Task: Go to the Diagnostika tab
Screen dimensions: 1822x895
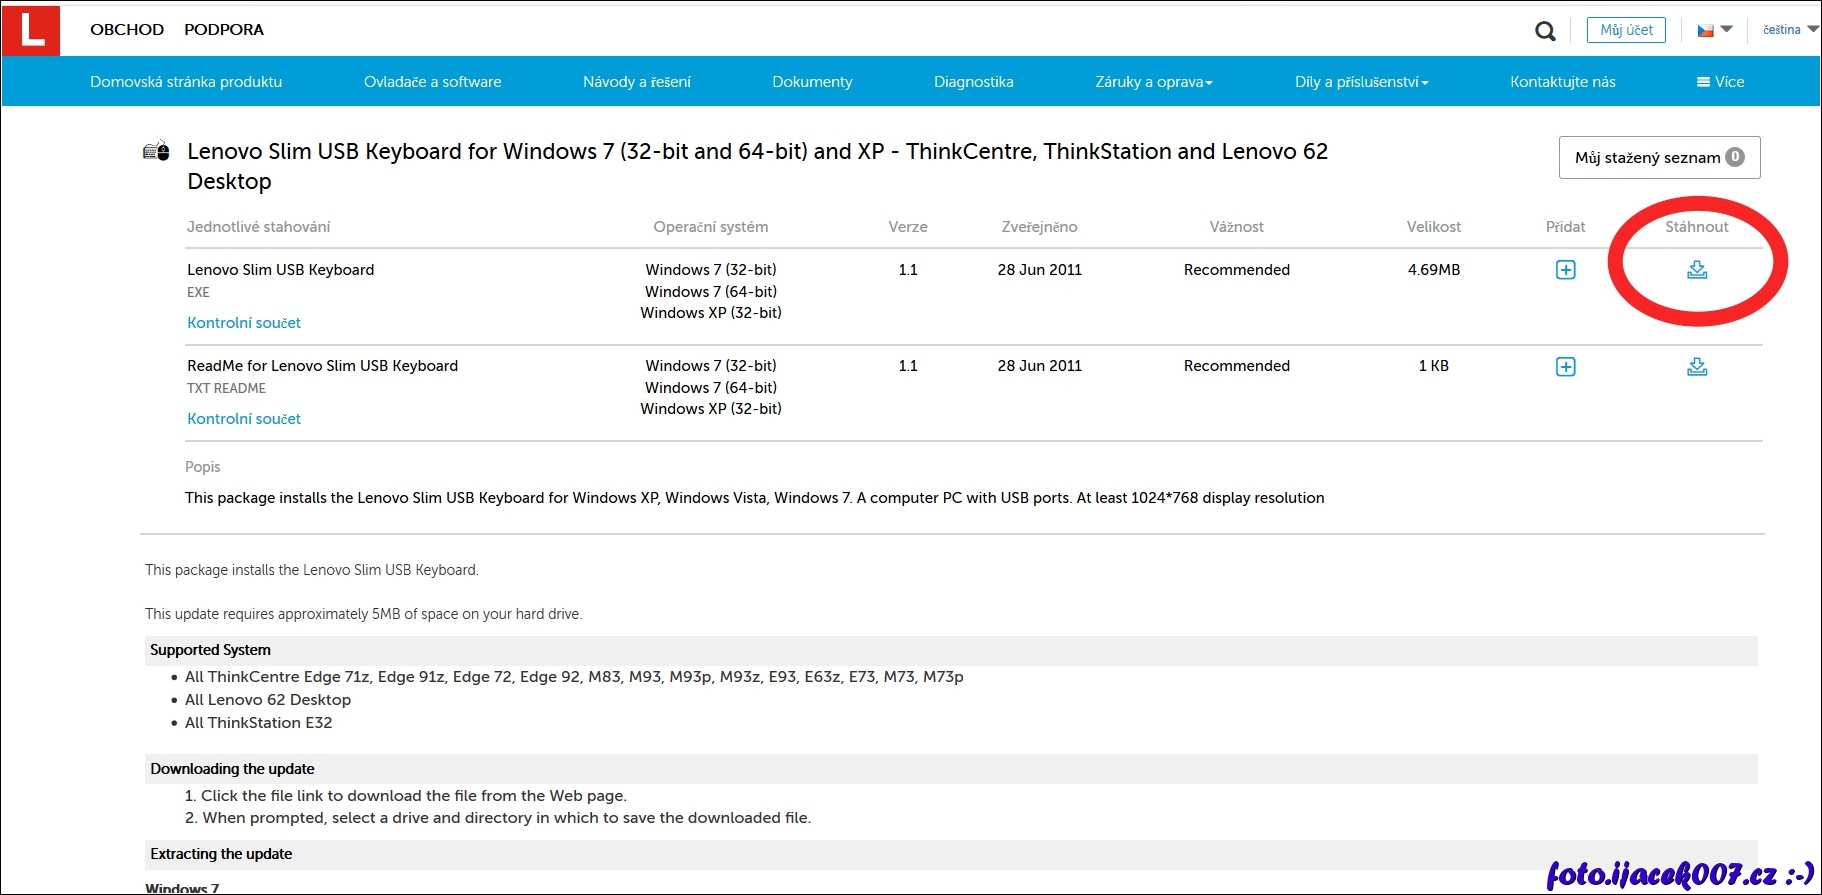Action: tap(973, 82)
